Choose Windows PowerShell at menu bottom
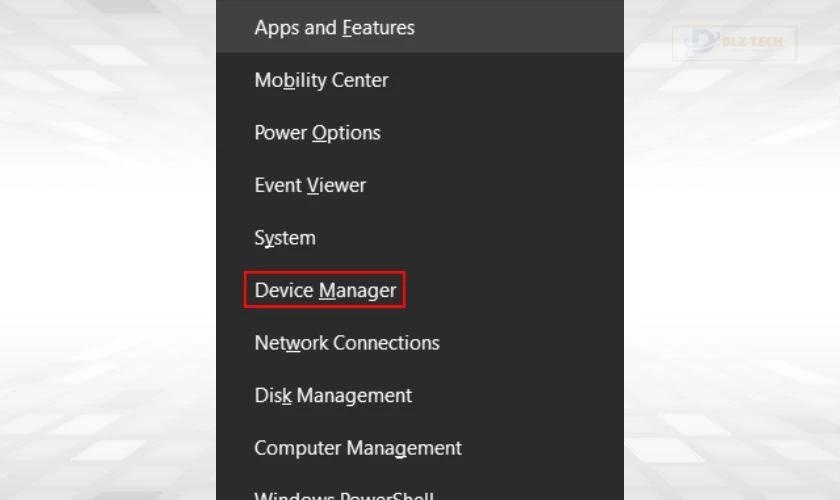Screen dimensions: 840x500 344,494
